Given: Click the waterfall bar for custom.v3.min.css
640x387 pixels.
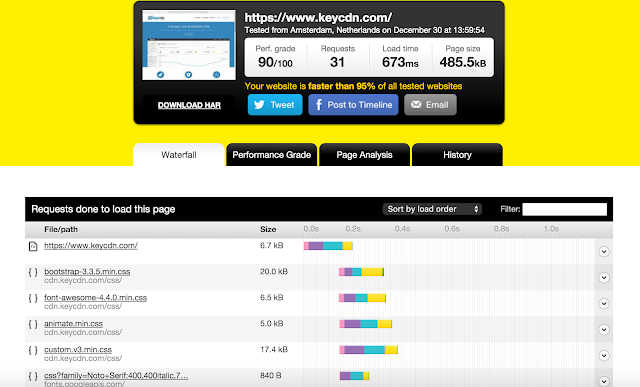Looking at the screenshot, I should click(x=369, y=350).
